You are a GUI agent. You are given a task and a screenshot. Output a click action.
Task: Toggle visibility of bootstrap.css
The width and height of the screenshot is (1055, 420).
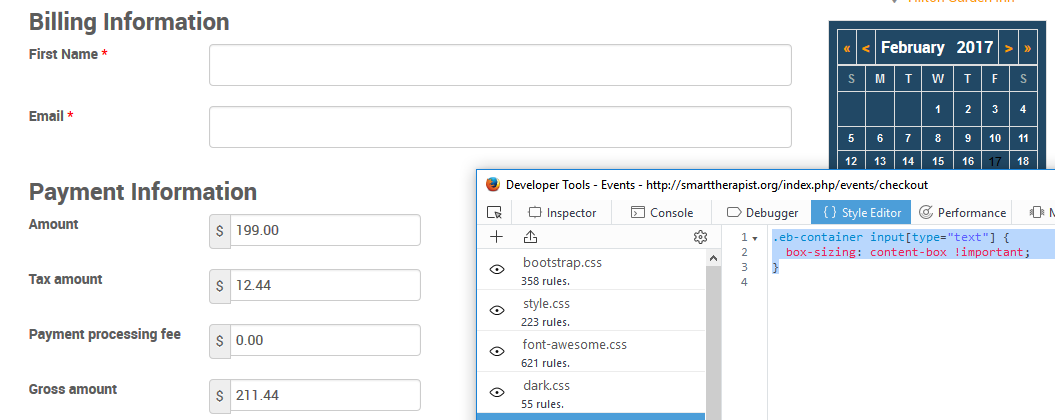point(497,270)
